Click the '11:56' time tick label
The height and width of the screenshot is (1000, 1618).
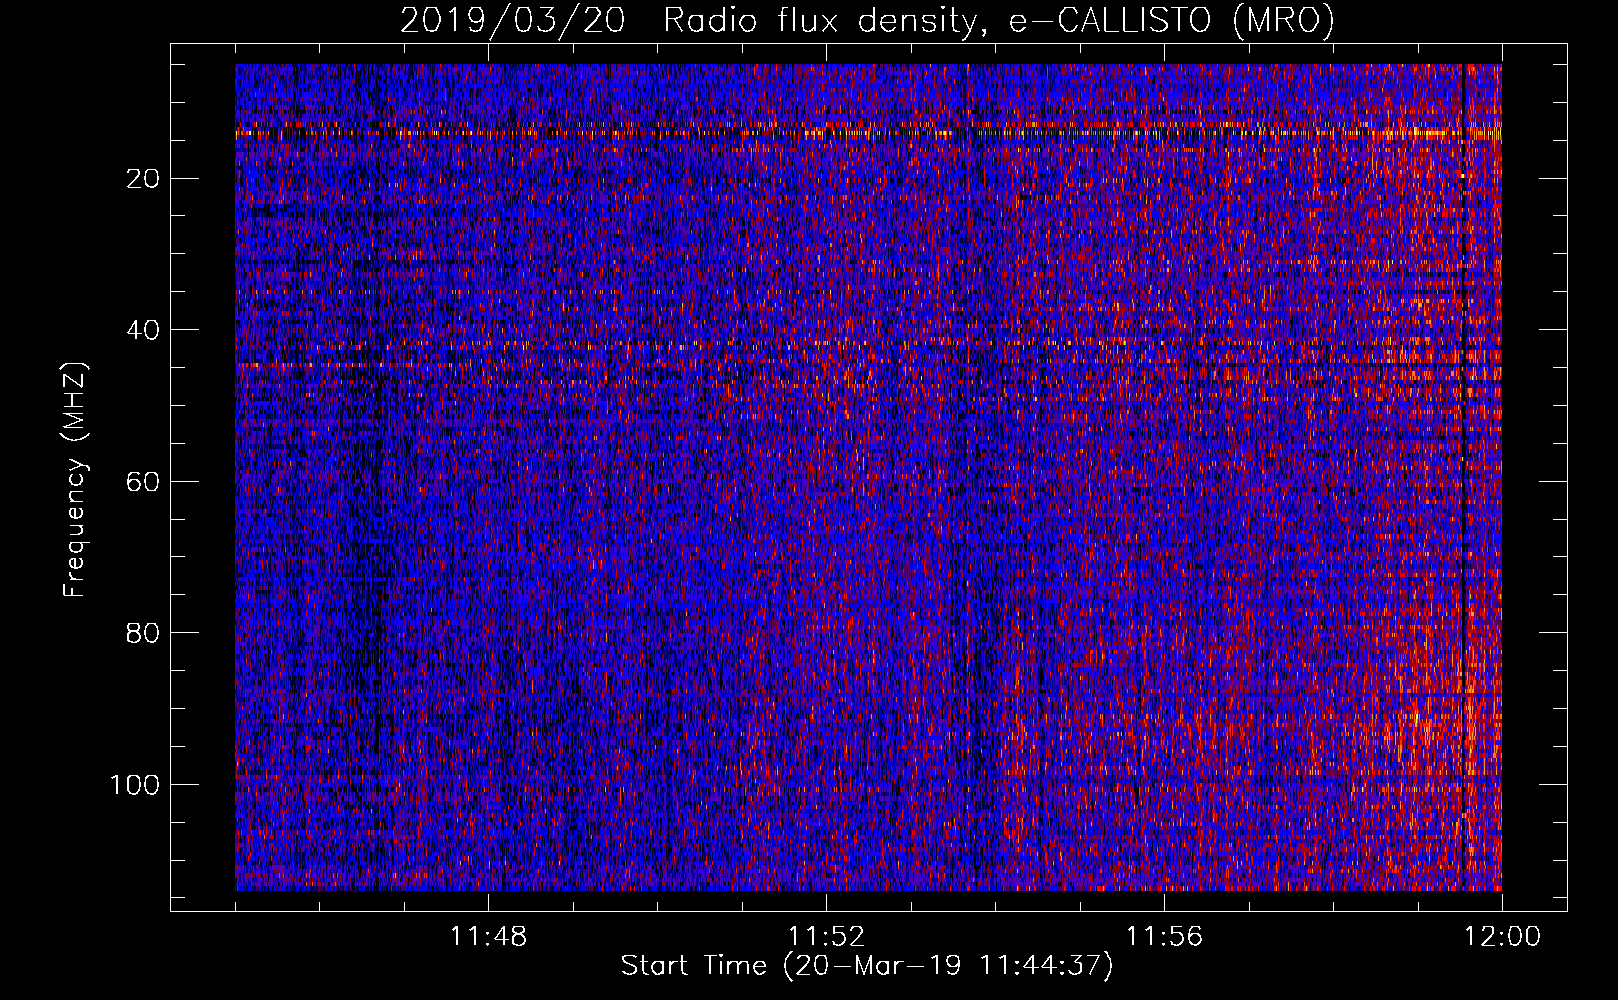1164,937
